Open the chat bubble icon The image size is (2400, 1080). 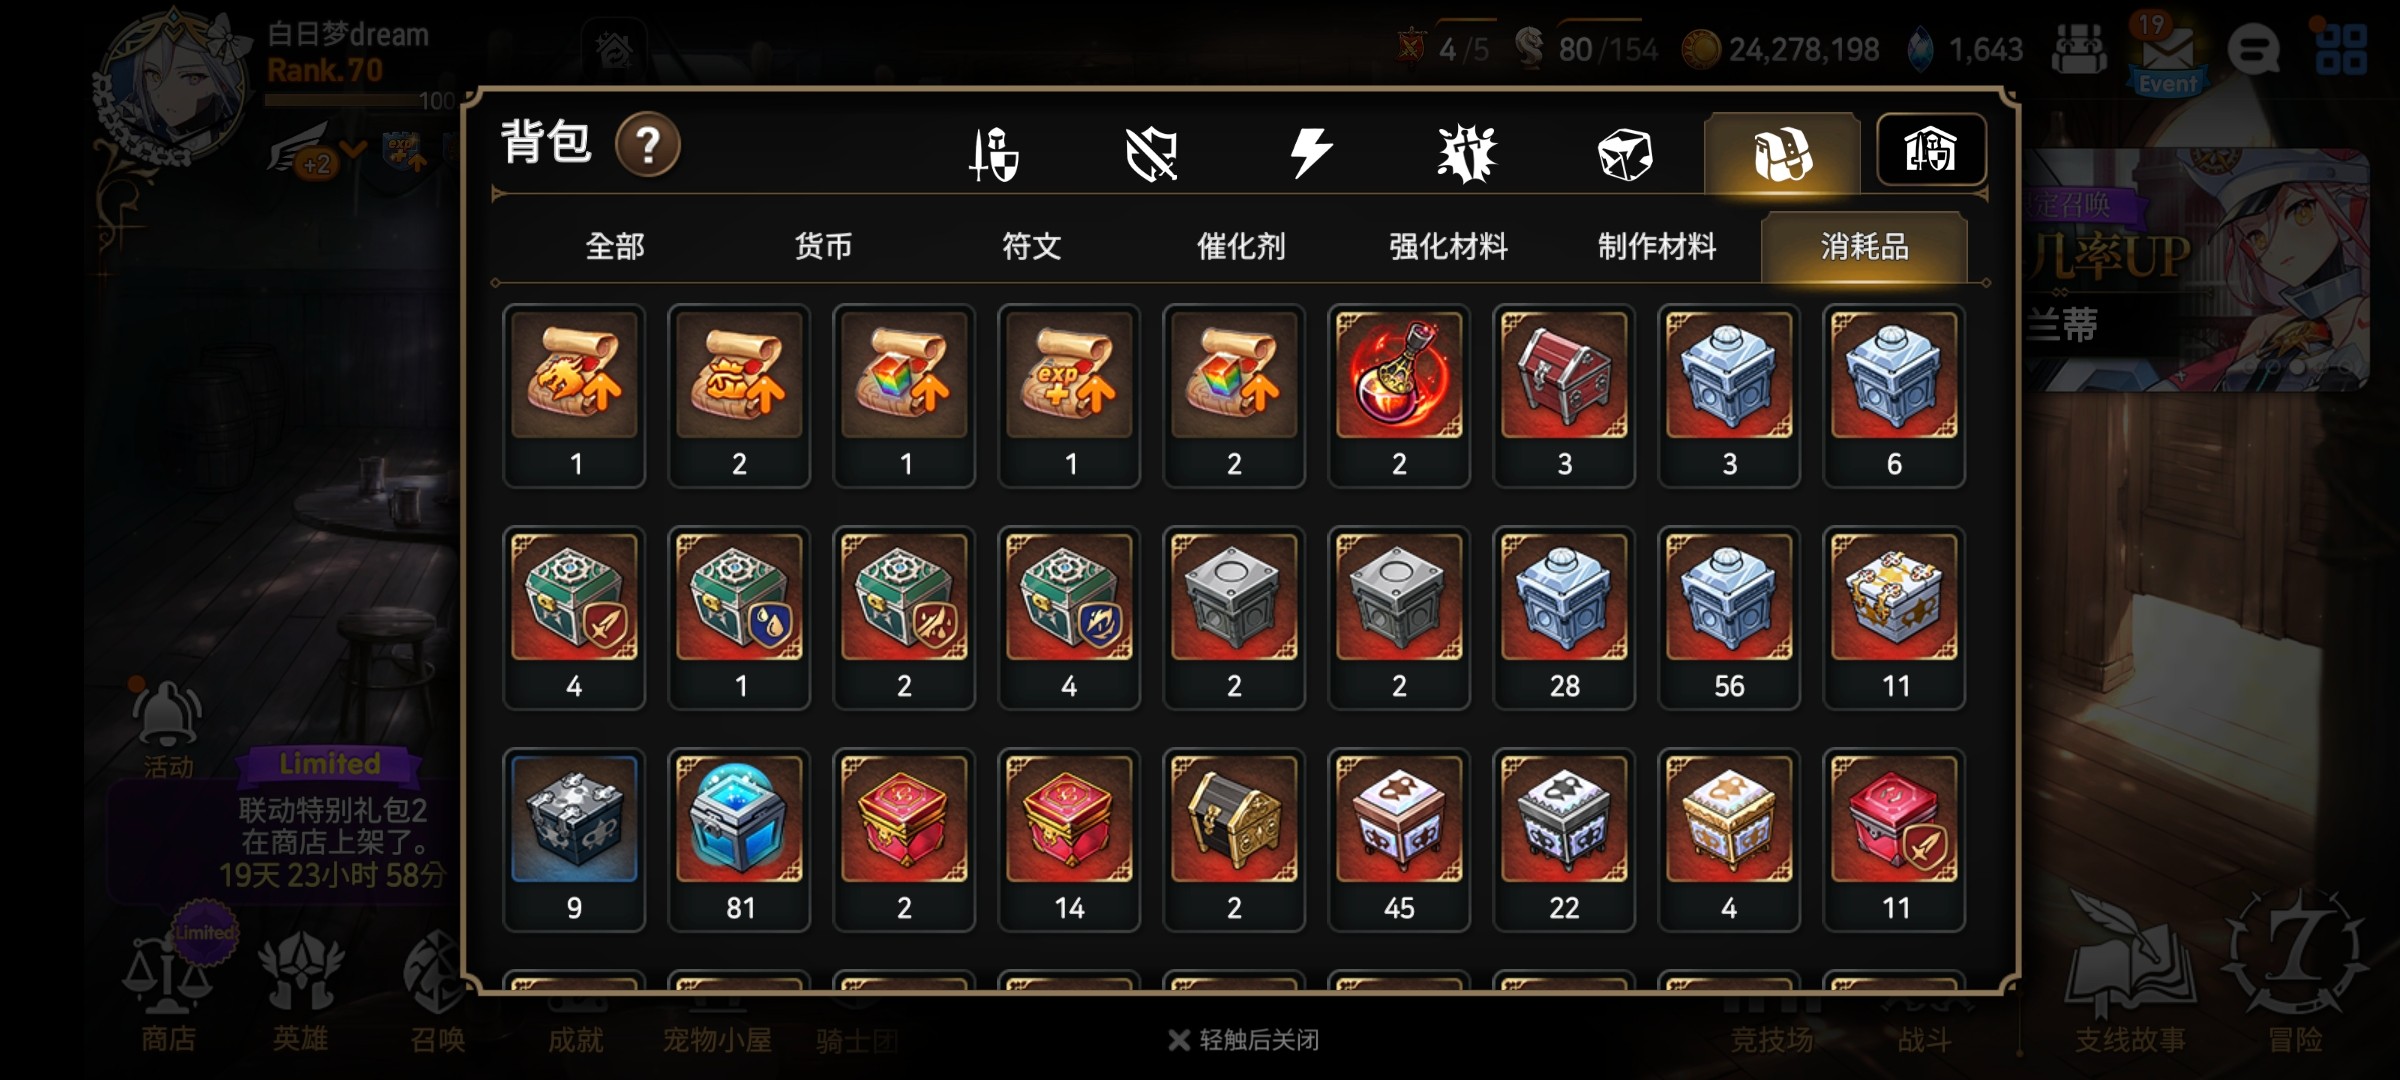pyautogui.click(x=2254, y=49)
